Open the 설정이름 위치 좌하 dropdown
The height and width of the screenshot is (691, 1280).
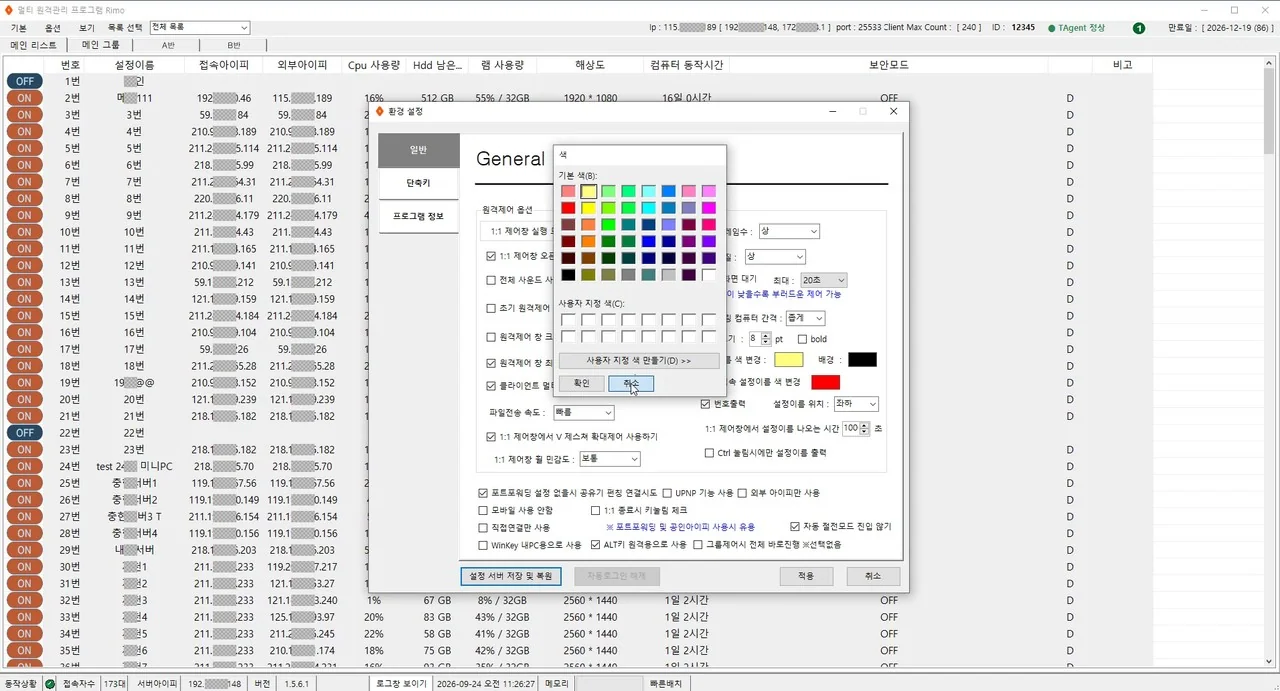(x=855, y=404)
